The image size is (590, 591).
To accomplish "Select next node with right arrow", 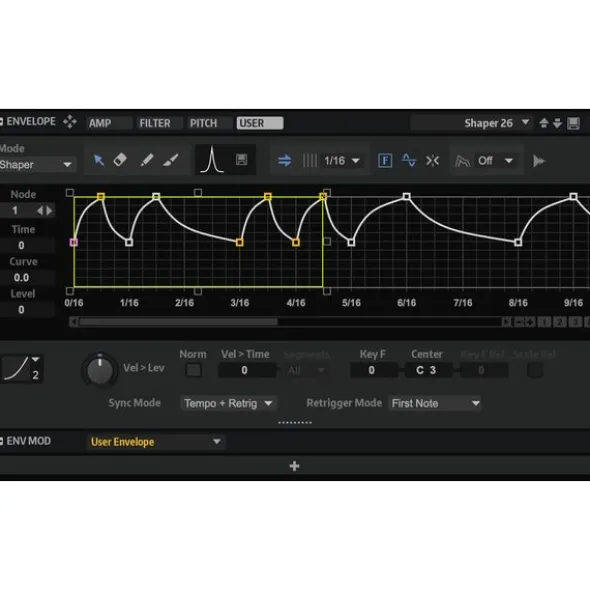I will pos(49,210).
